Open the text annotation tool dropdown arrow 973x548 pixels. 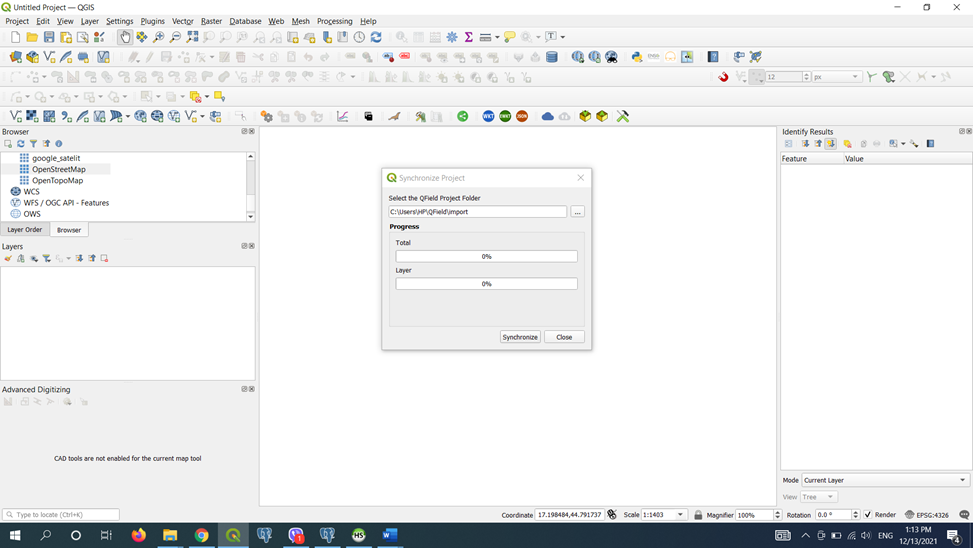[563, 37]
